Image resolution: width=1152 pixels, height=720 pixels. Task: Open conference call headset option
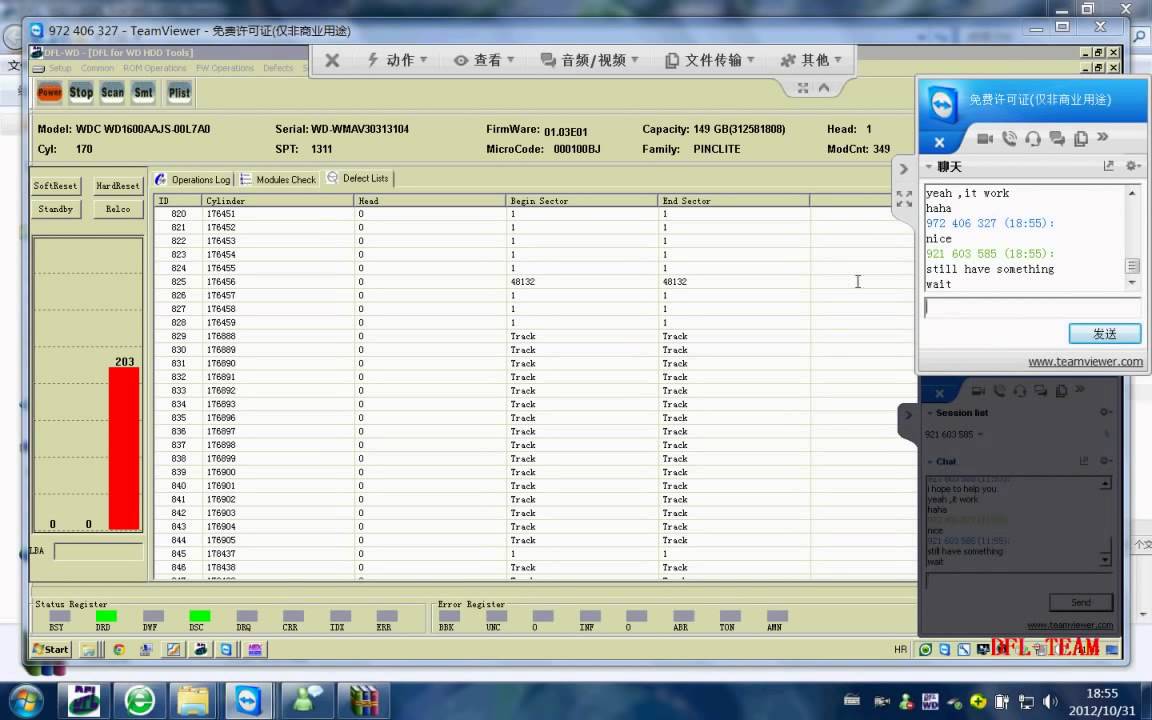(1033, 138)
